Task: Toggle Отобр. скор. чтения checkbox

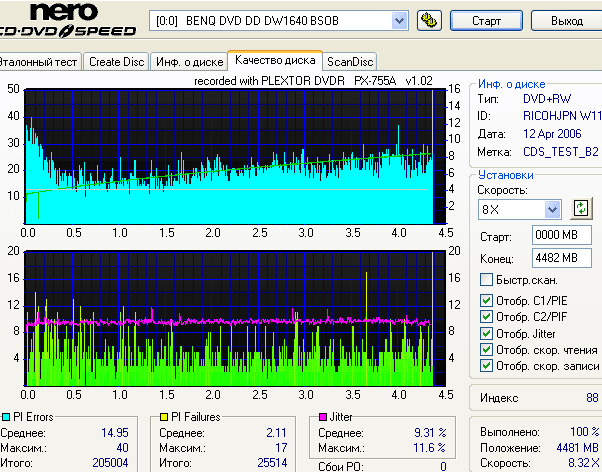Action: (486, 349)
